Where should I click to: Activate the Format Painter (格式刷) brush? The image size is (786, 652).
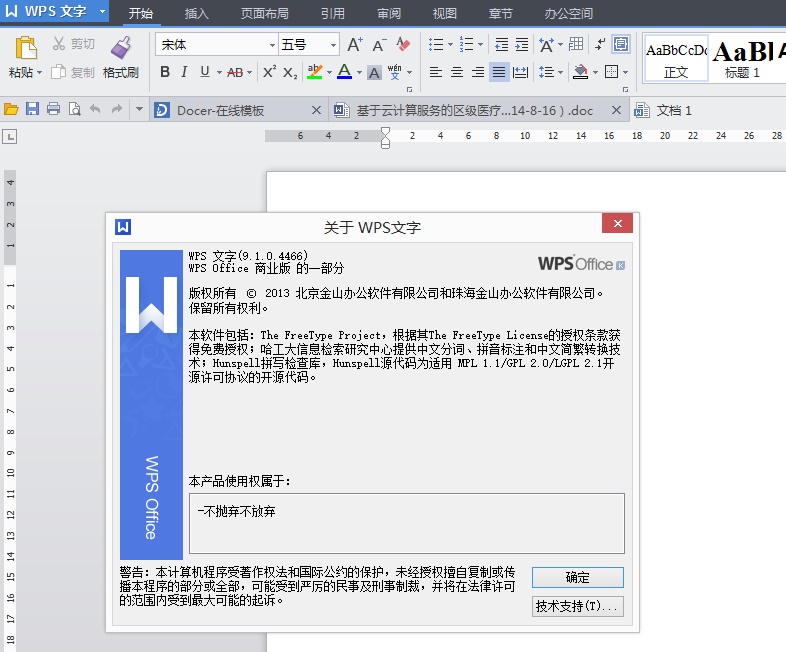coord(121,48)
